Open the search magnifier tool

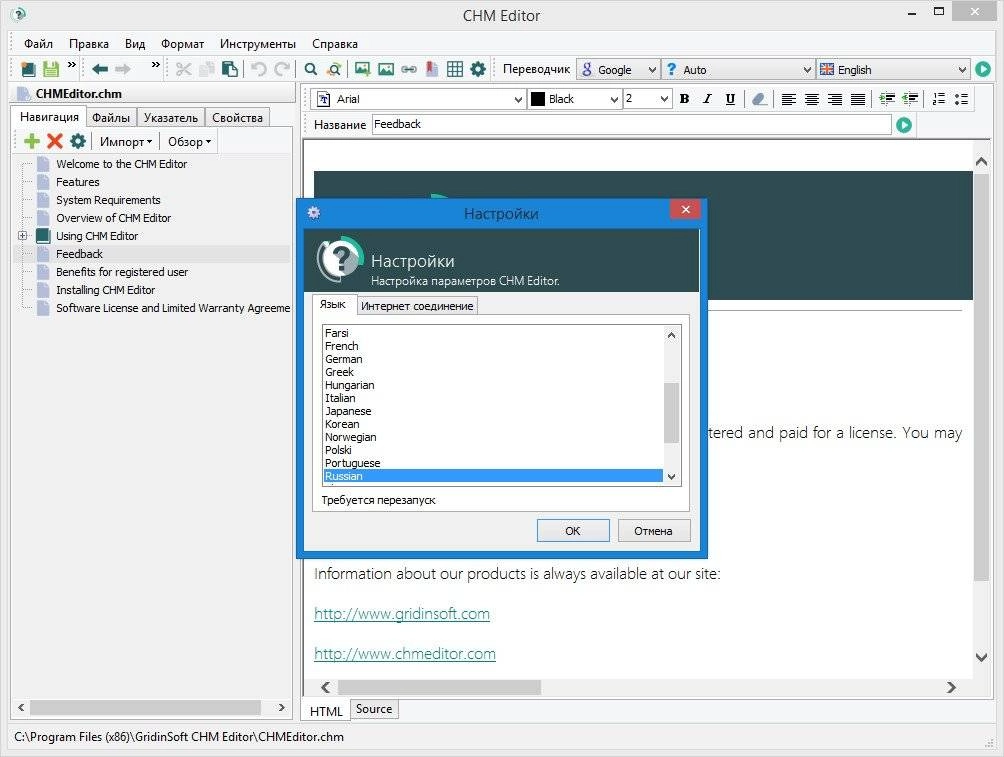[311, 69]
